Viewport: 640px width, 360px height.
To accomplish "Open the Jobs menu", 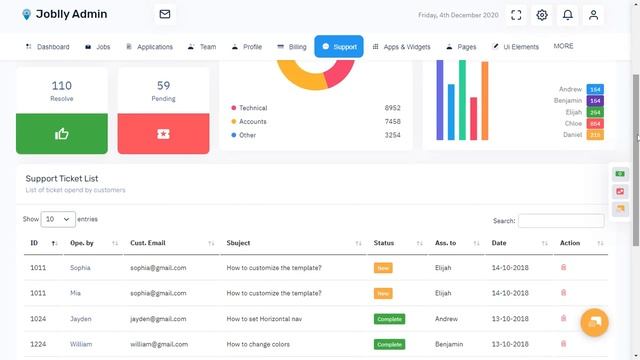I will (x=98, y=47).
